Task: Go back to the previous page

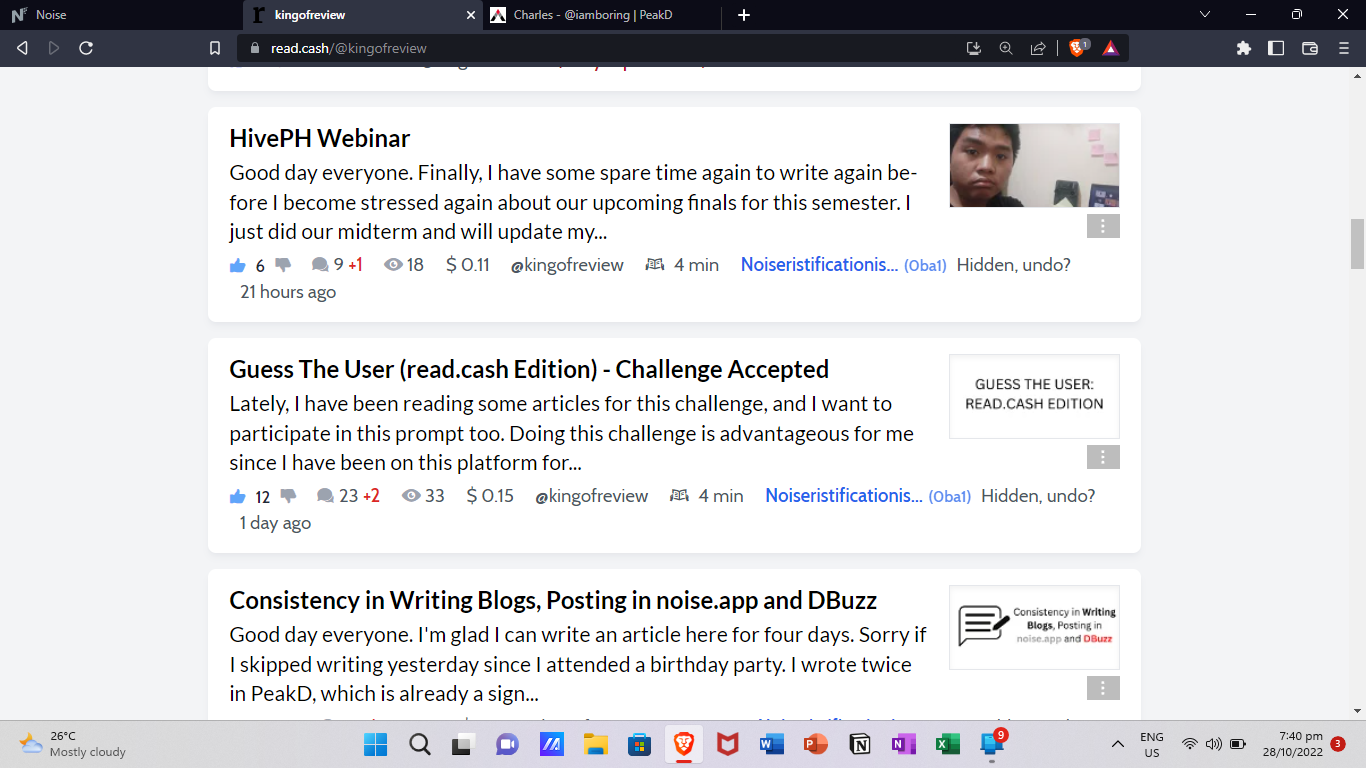Action: point(22,48)
